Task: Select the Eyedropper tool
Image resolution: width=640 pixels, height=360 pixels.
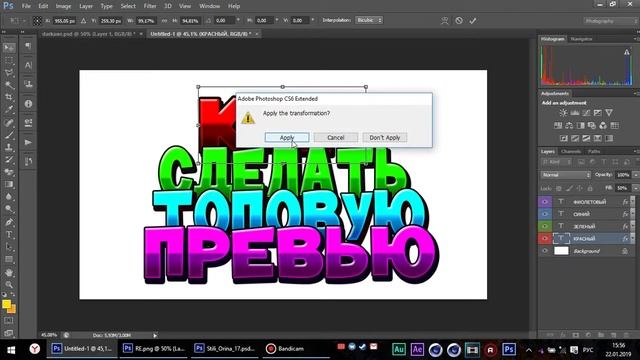Action: [x=9, y=109]
